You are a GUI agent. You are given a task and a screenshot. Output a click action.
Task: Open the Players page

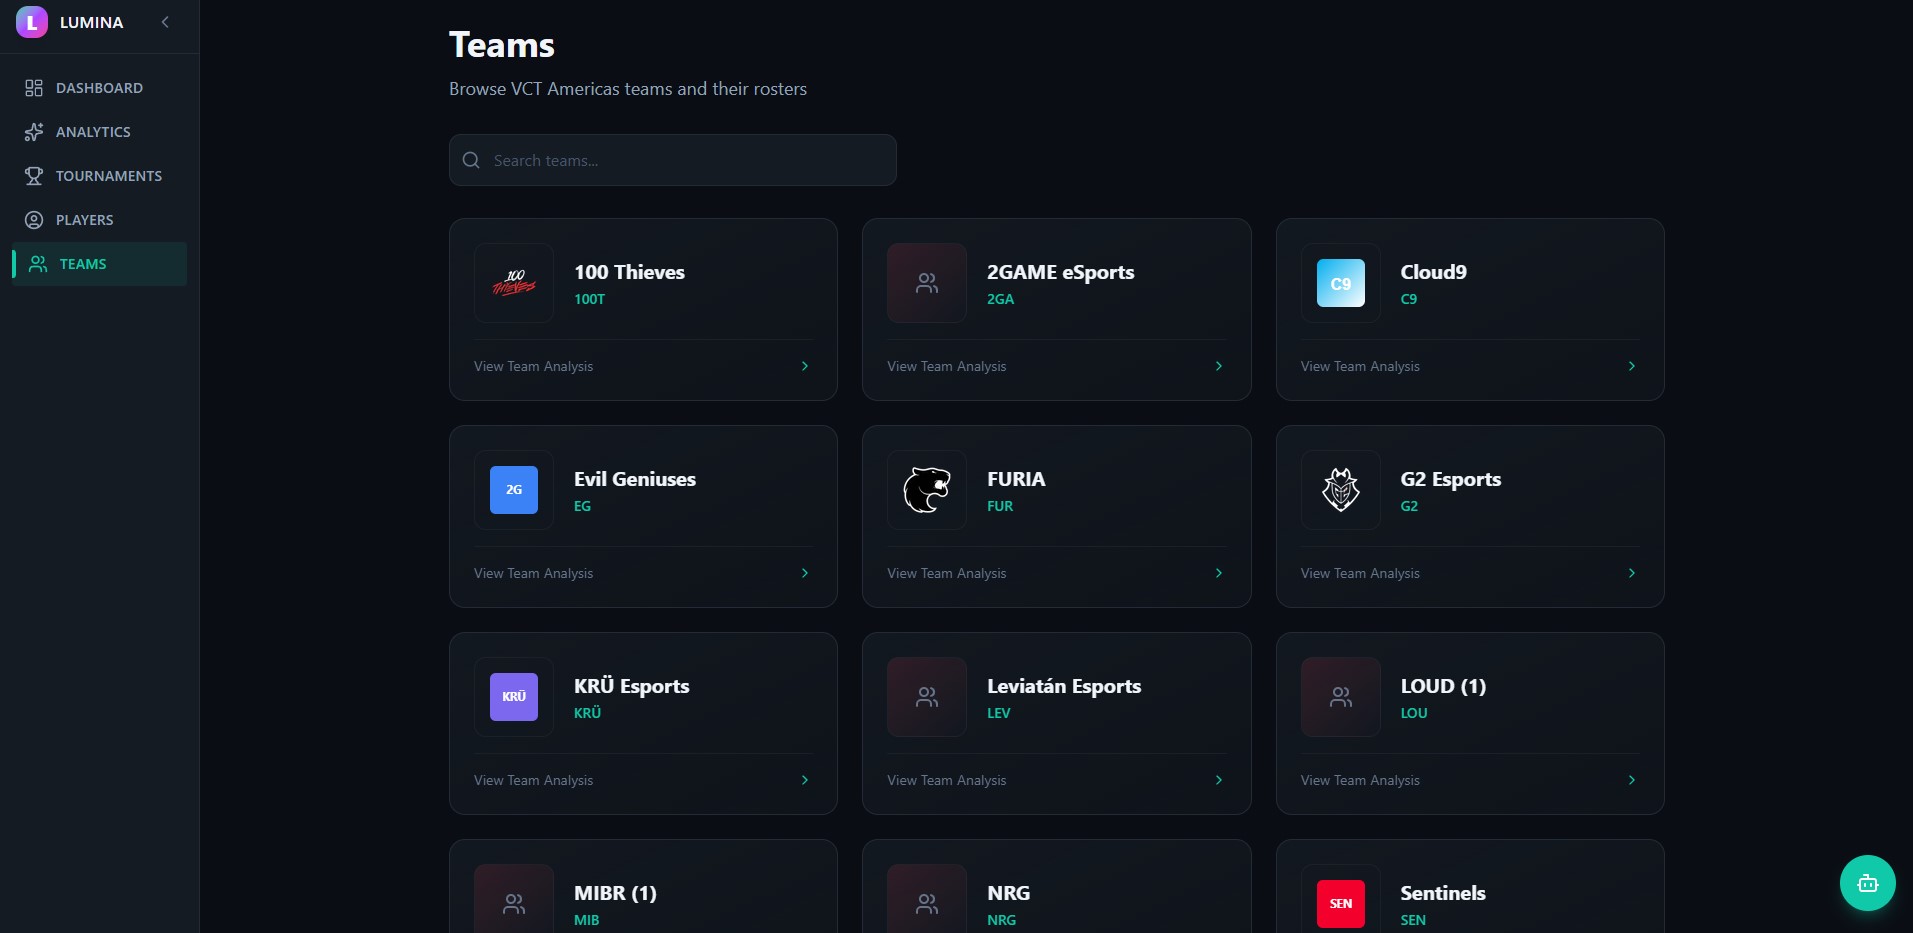99,220
